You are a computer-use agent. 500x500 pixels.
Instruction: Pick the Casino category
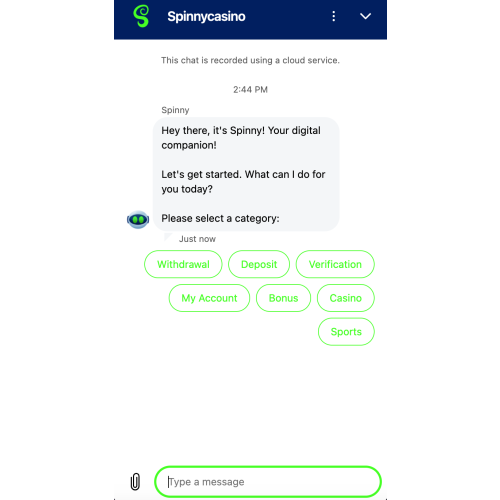(x=346, y=298)
